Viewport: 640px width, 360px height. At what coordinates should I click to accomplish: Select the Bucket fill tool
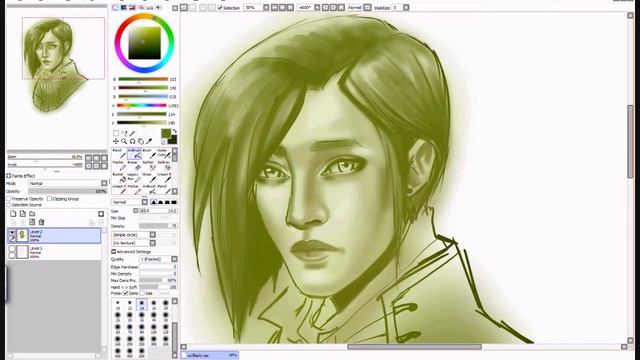119,178
